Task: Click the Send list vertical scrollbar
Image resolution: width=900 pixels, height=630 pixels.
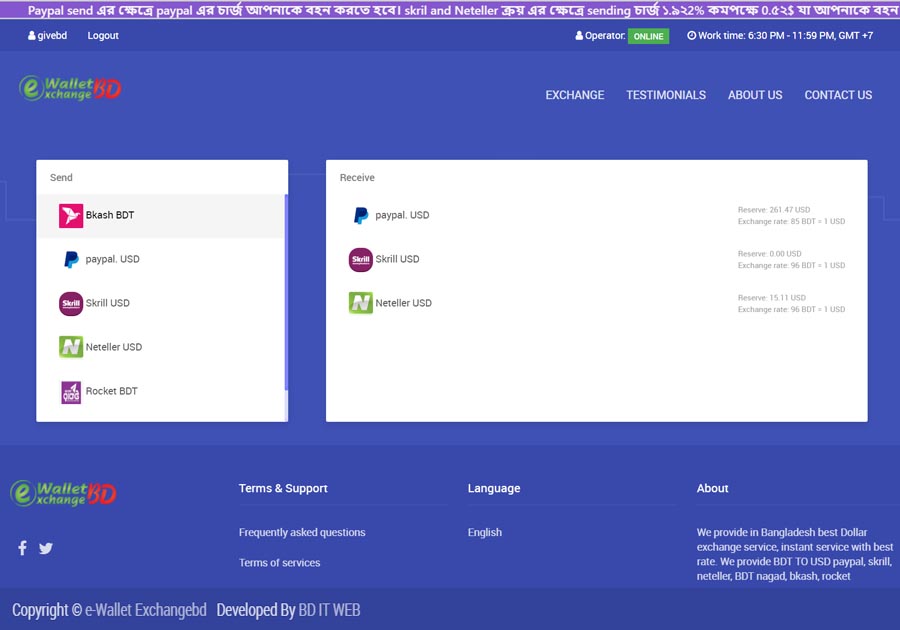Action: click(287, 292)
